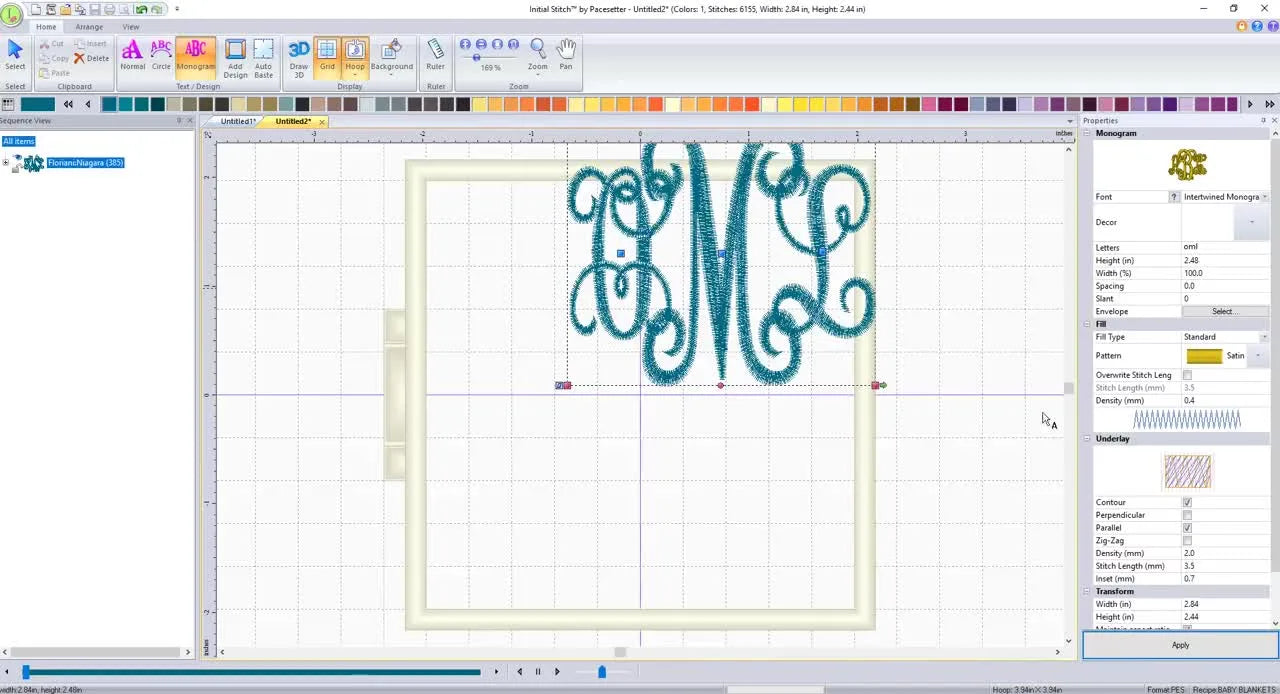The height and width of the screenshot is (694, 1280).
Task: Toggle the Zig-Zag underlay checkbox
Action: pyautogui.click(x=1187, y=540)
